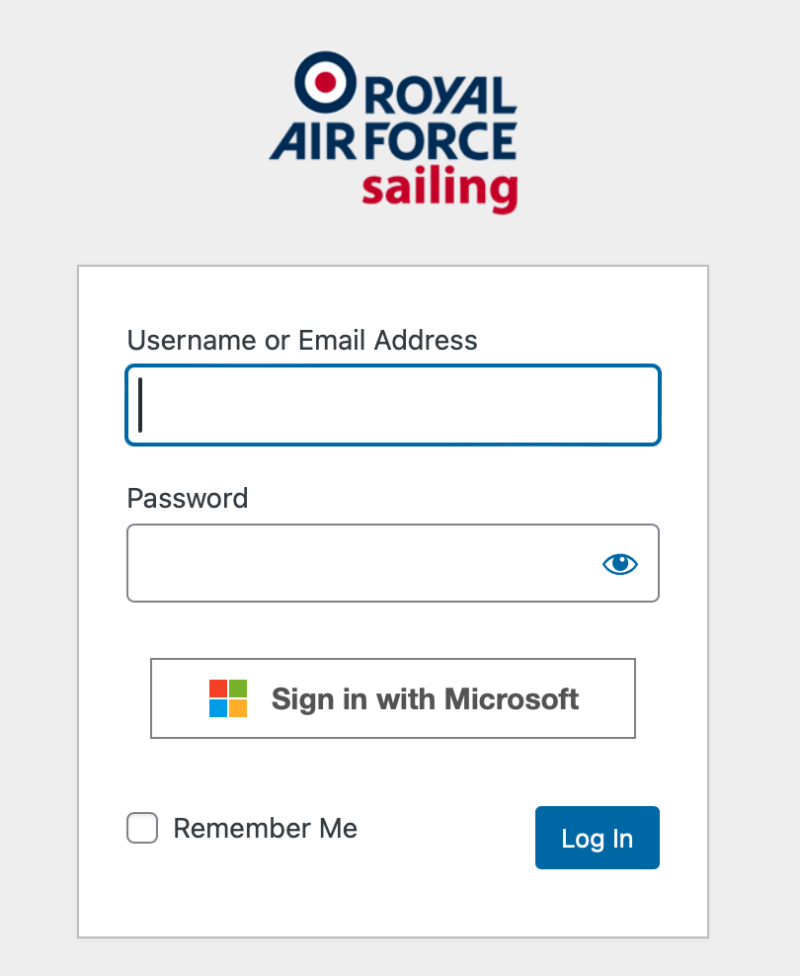Screen dimensions: 800x976
Task: Click the Royal Air Force Sailing logo
Action: [x=392, y=130]
